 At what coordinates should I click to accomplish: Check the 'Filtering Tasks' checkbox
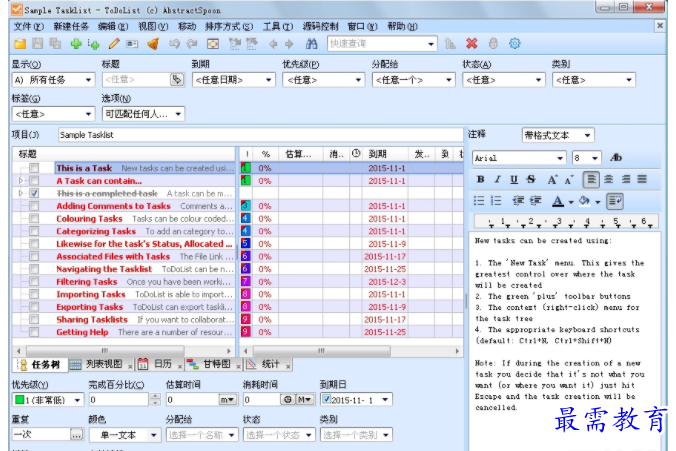pyautogui.click(x=34, y=282)
